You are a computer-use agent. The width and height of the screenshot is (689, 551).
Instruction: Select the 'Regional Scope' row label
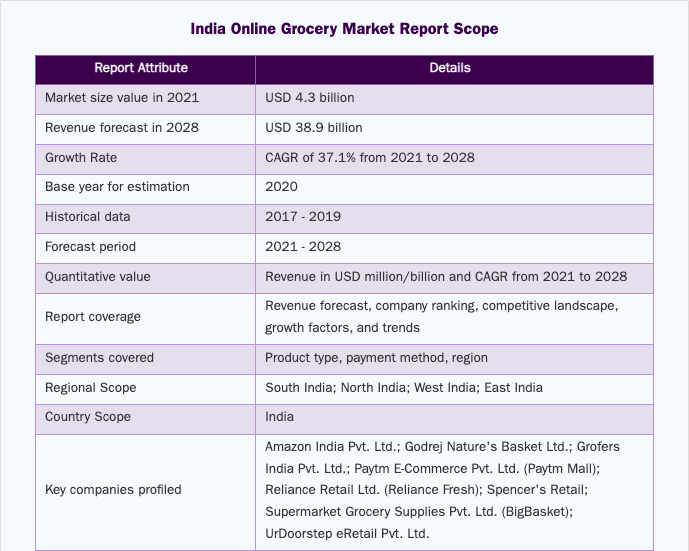pyautogui.click(x=91, y=388)
